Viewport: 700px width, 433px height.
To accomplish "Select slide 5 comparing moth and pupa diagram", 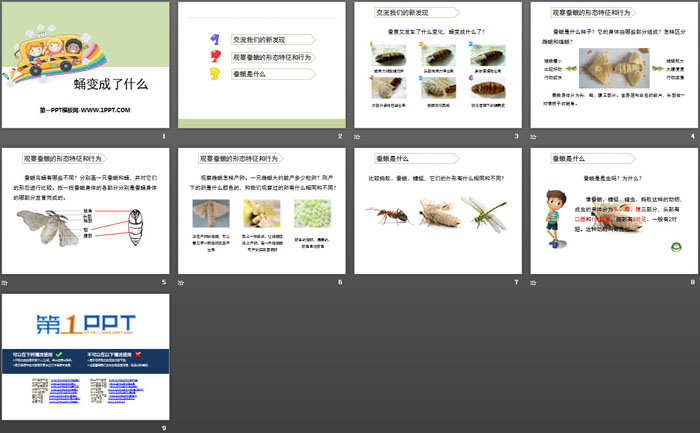I will 86,211.
